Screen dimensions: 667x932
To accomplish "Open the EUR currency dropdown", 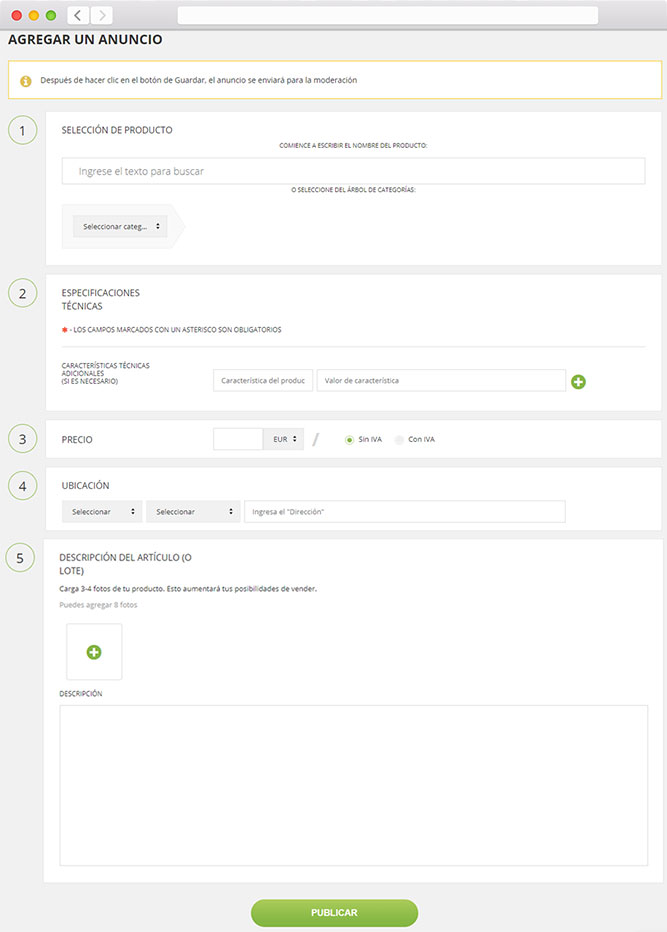I will pyautogui.click(x=284, y=439).
